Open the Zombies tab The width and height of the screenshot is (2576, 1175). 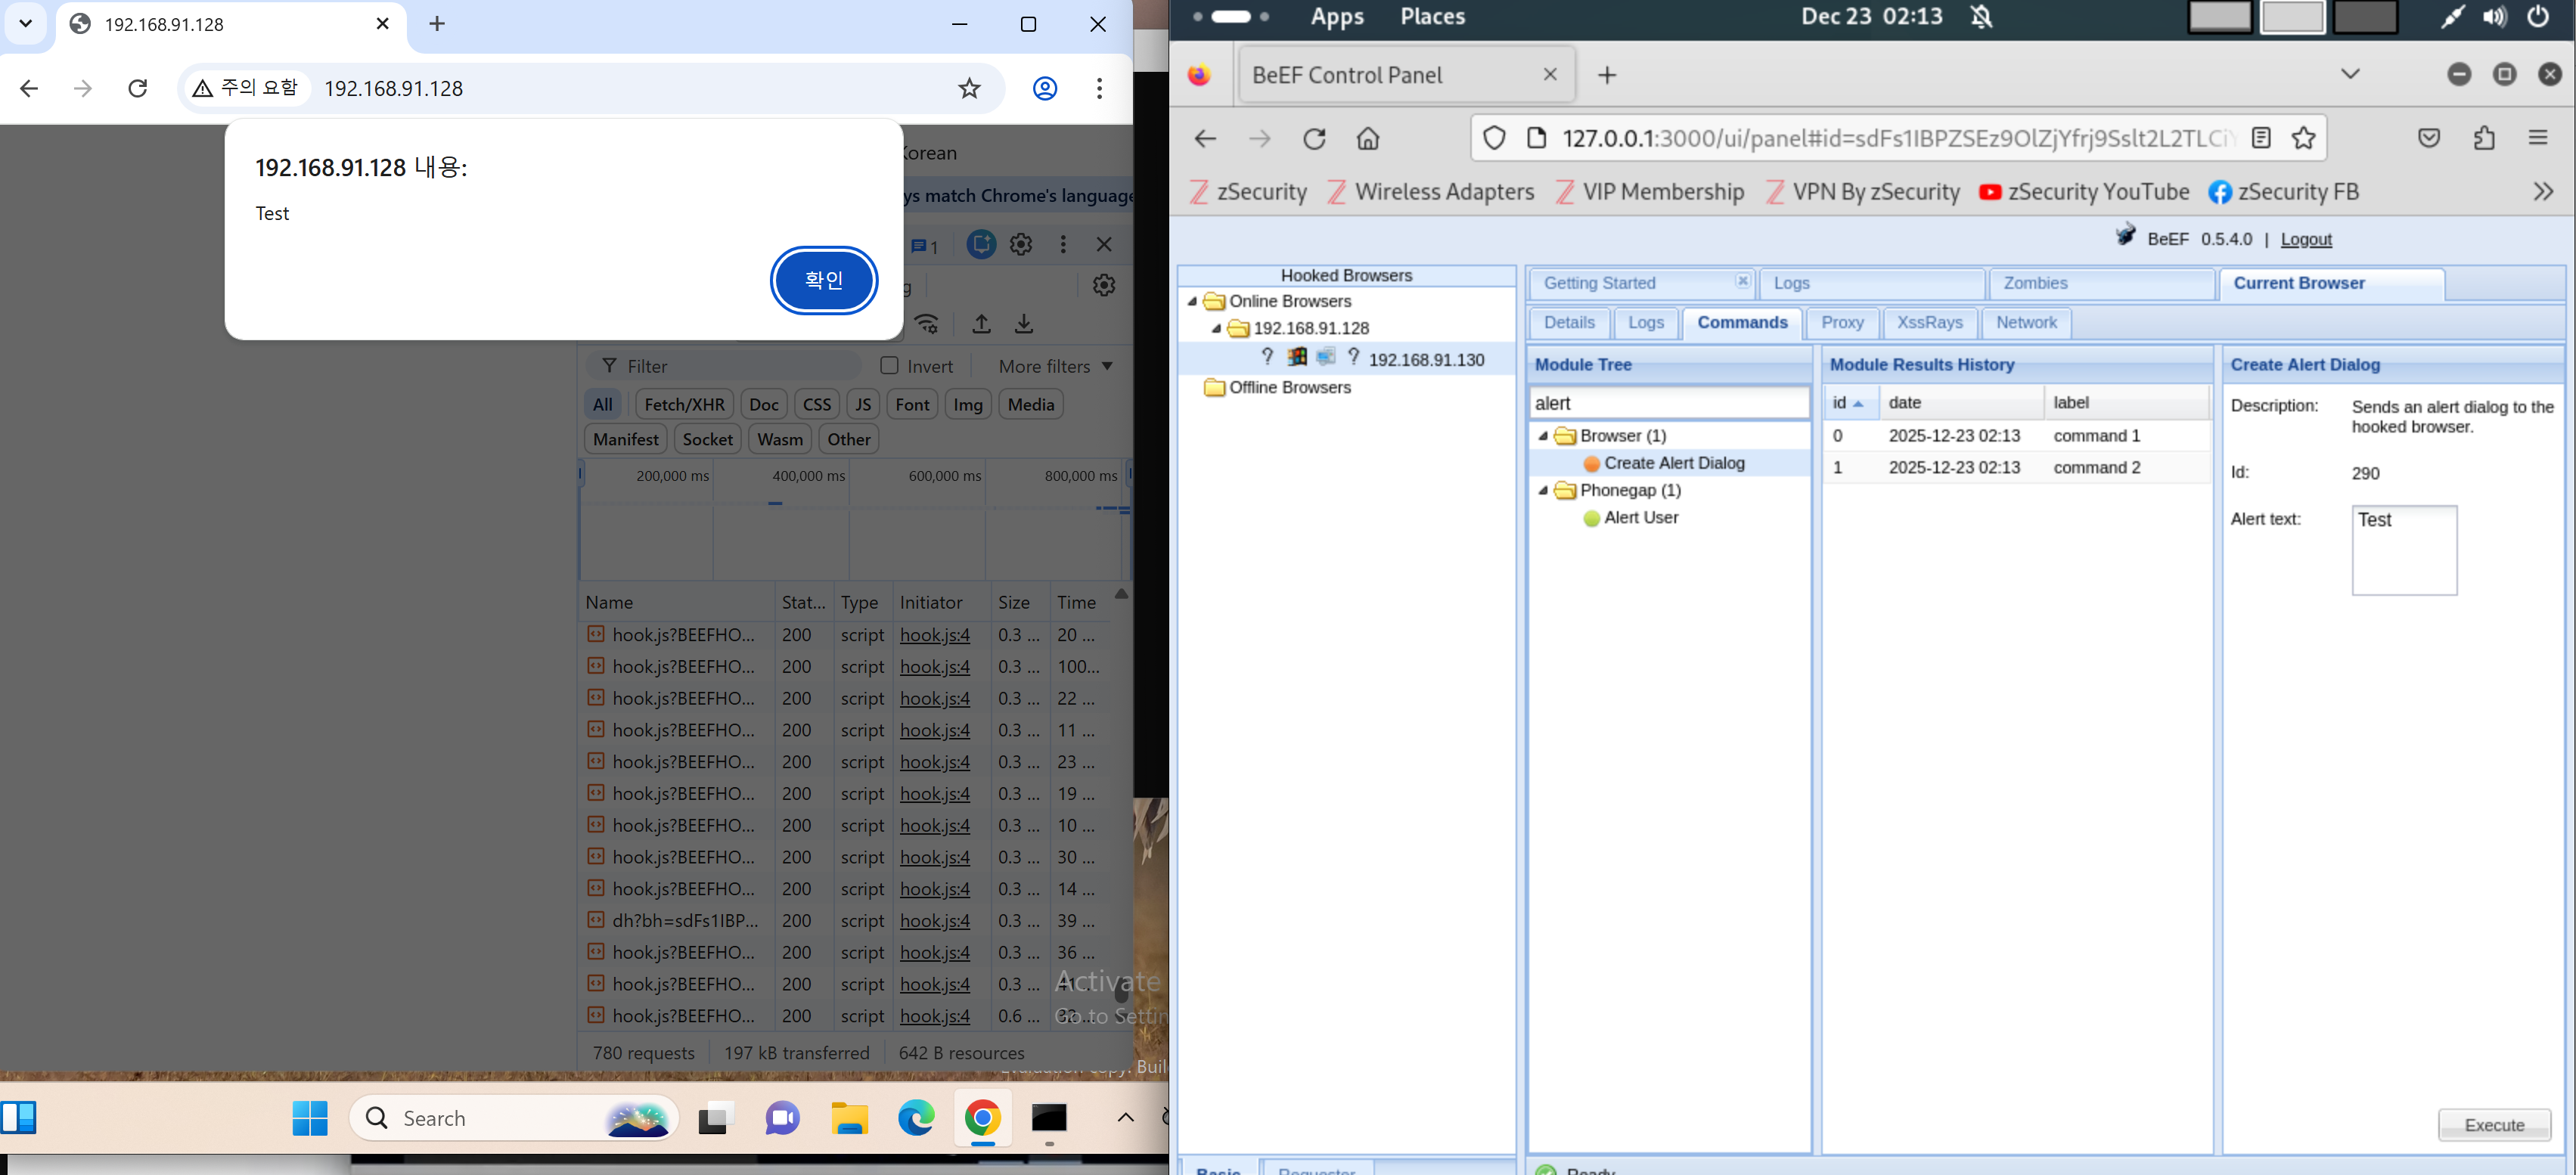pos(2035,283)
